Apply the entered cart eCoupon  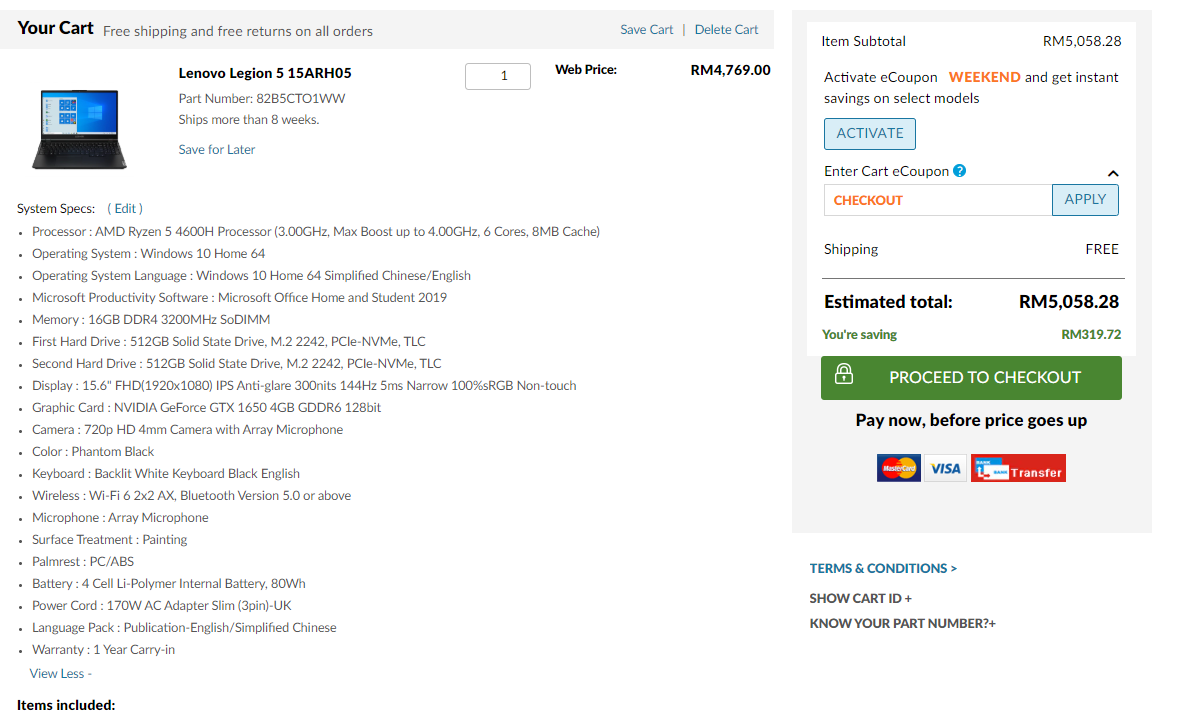1085,200
